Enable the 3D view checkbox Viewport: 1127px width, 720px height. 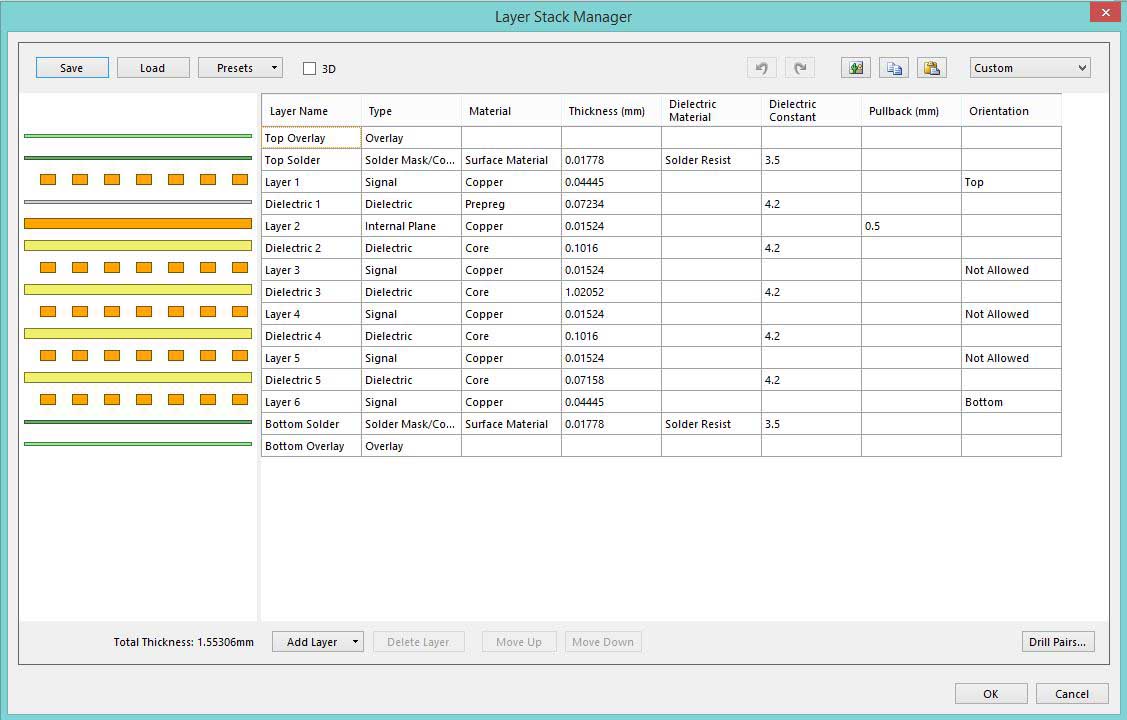(310, 69)
